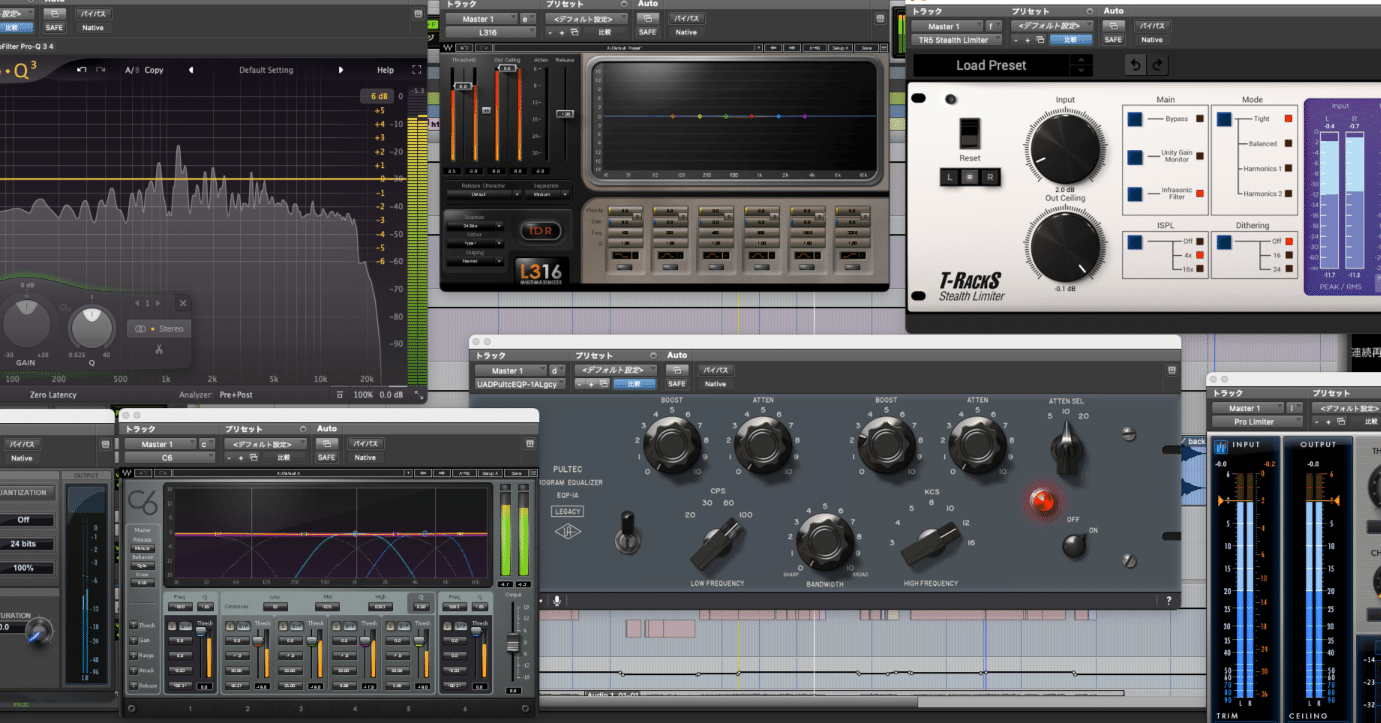Click the automation enable icon in C6 header

pos(326,443)
